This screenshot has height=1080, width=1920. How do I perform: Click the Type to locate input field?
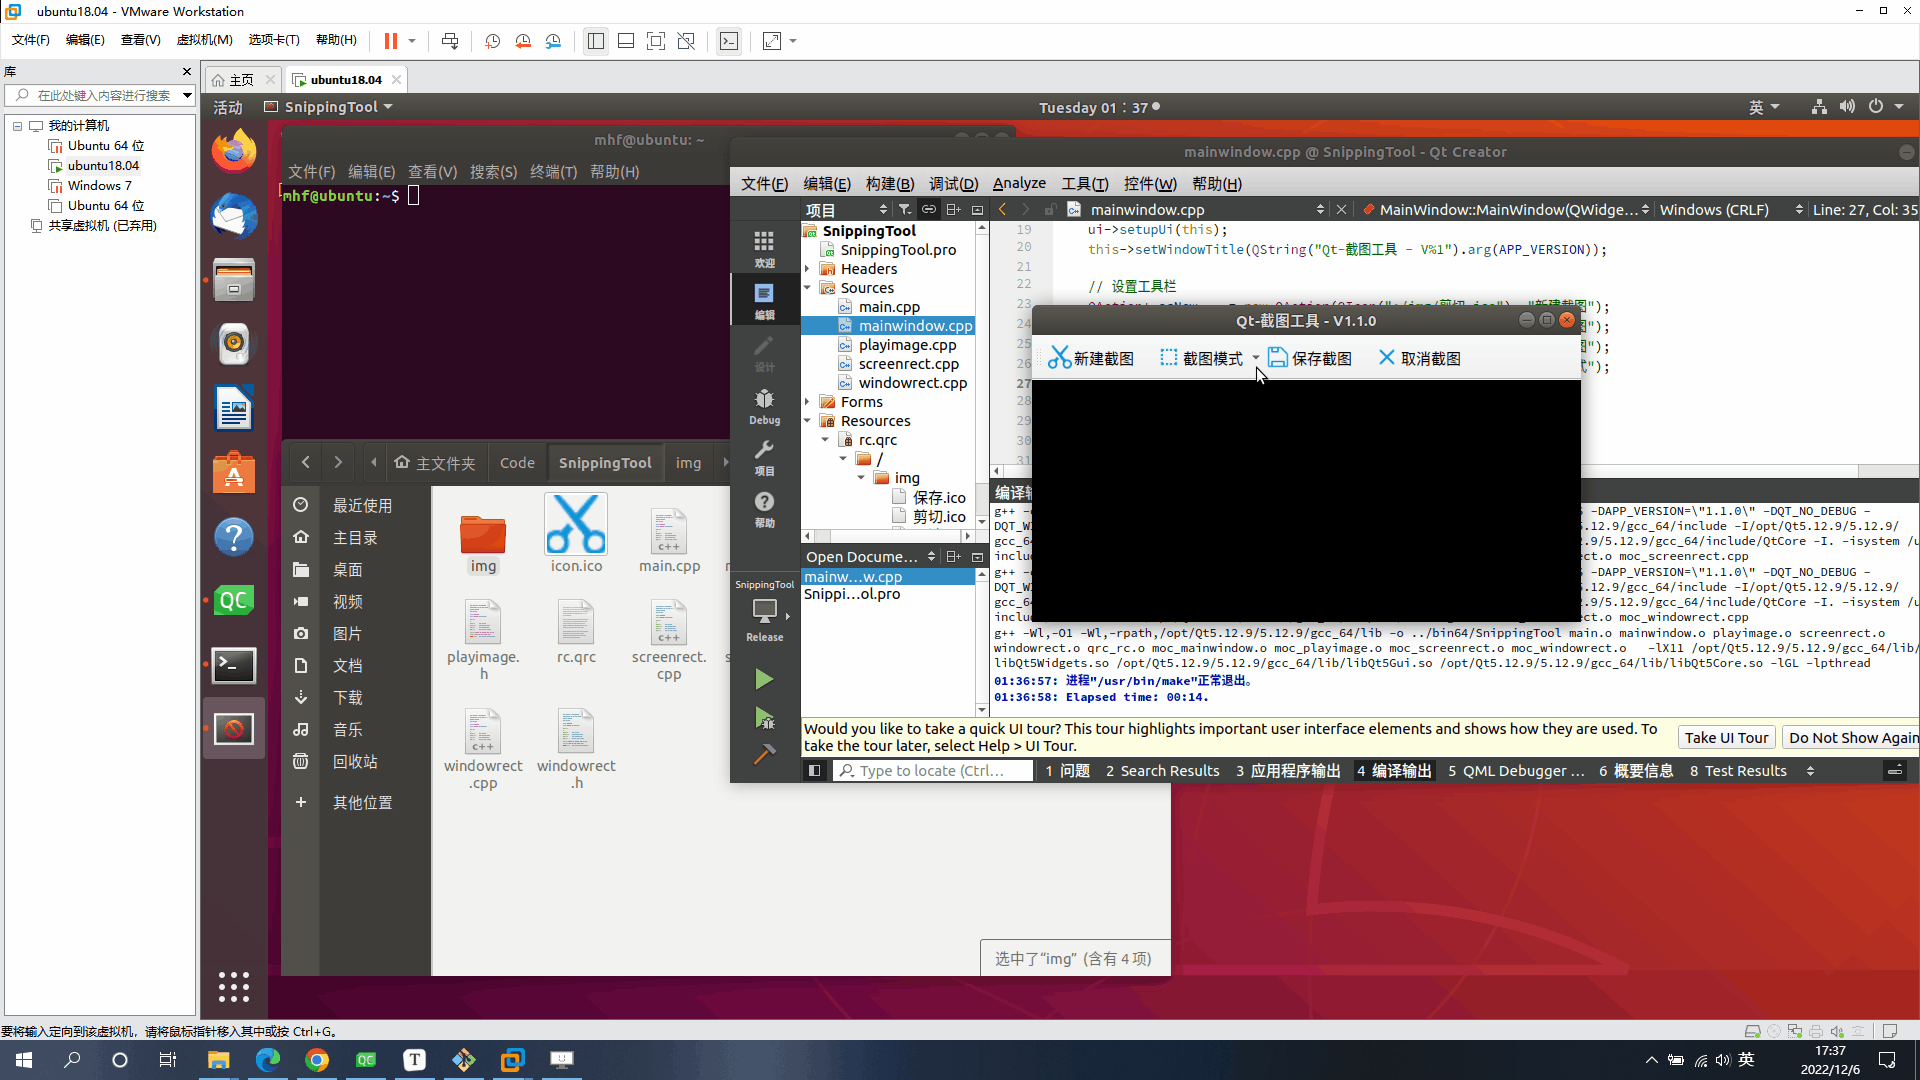click(933, 771)
